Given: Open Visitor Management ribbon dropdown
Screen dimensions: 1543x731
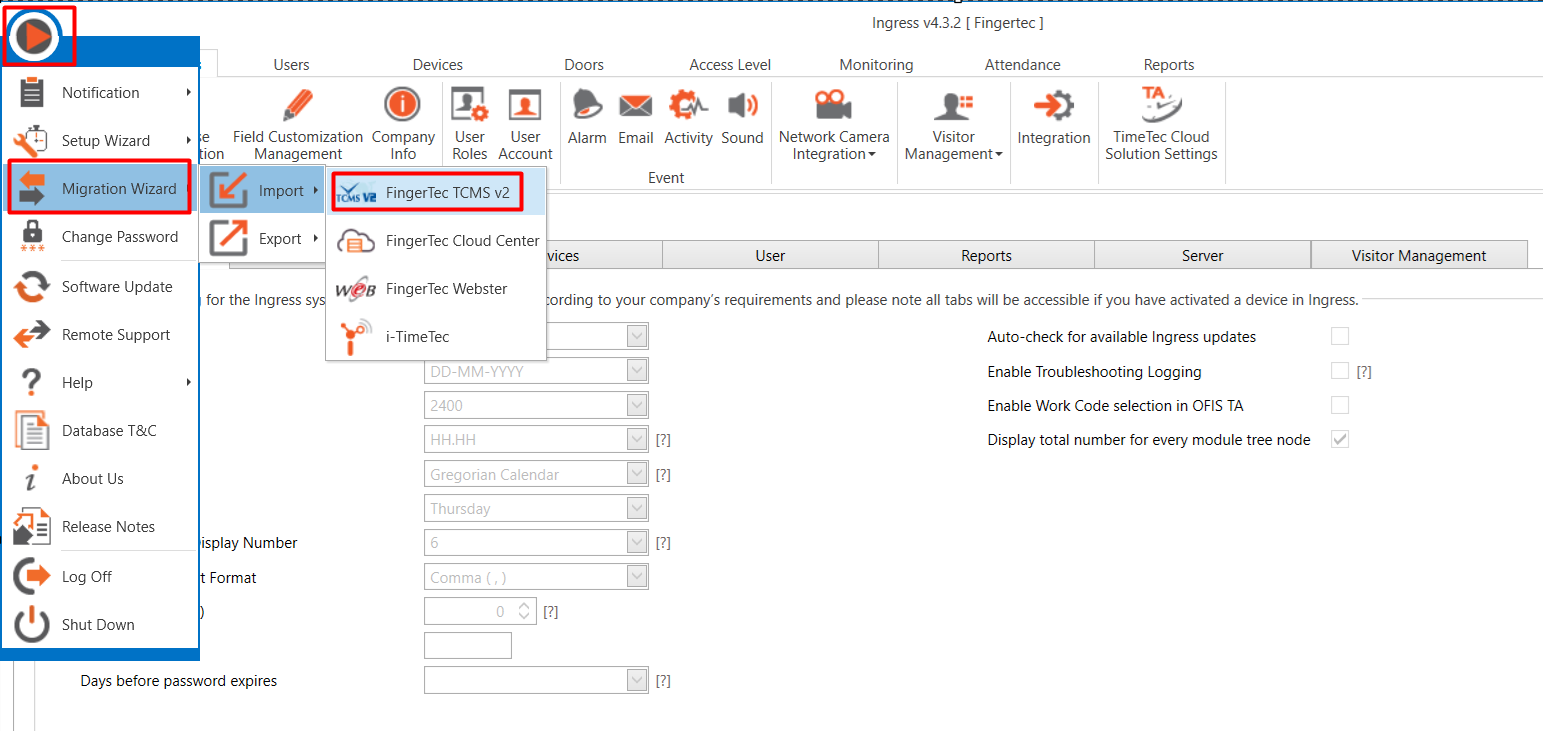Looking at the screenshot, I should pos(953,124).
